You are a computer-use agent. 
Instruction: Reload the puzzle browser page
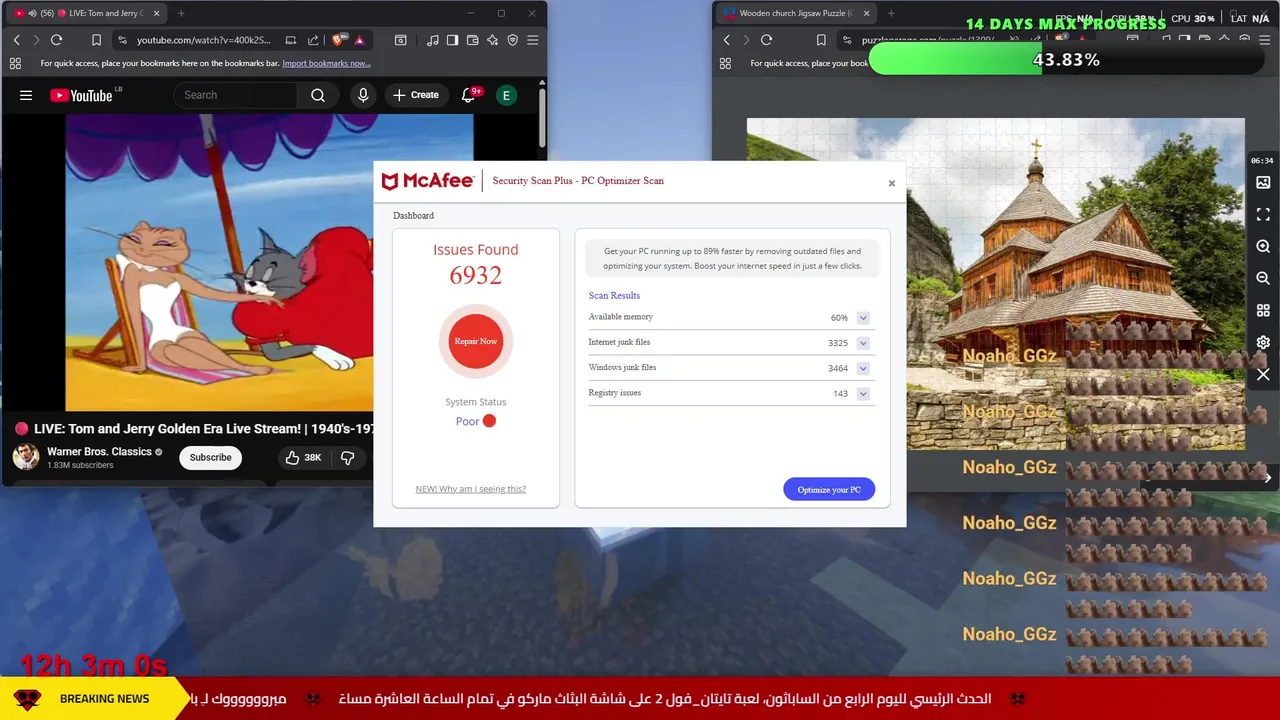(767, 40)
